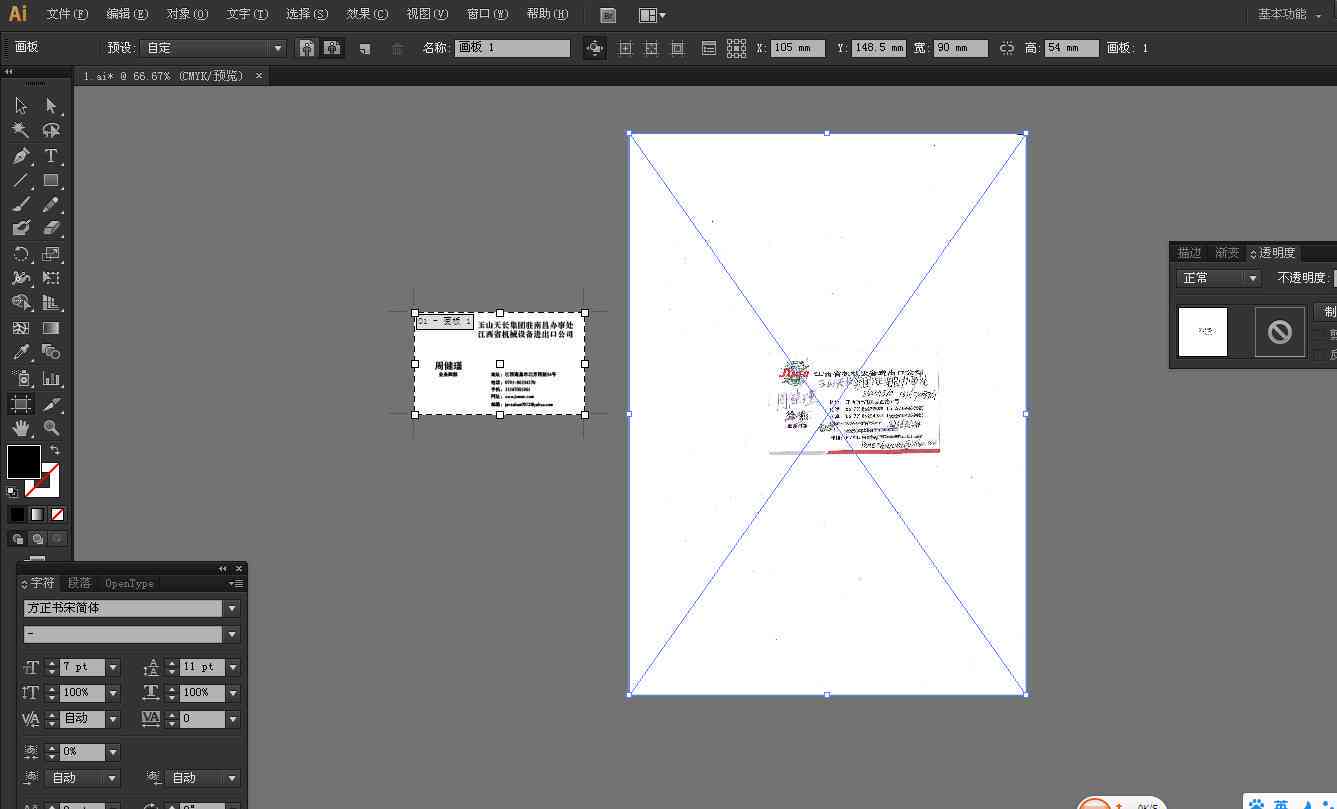The height and width of the screenshot is (809, 1337).
Task: Select the Lasso tool
Action: [x=51, y=131]
